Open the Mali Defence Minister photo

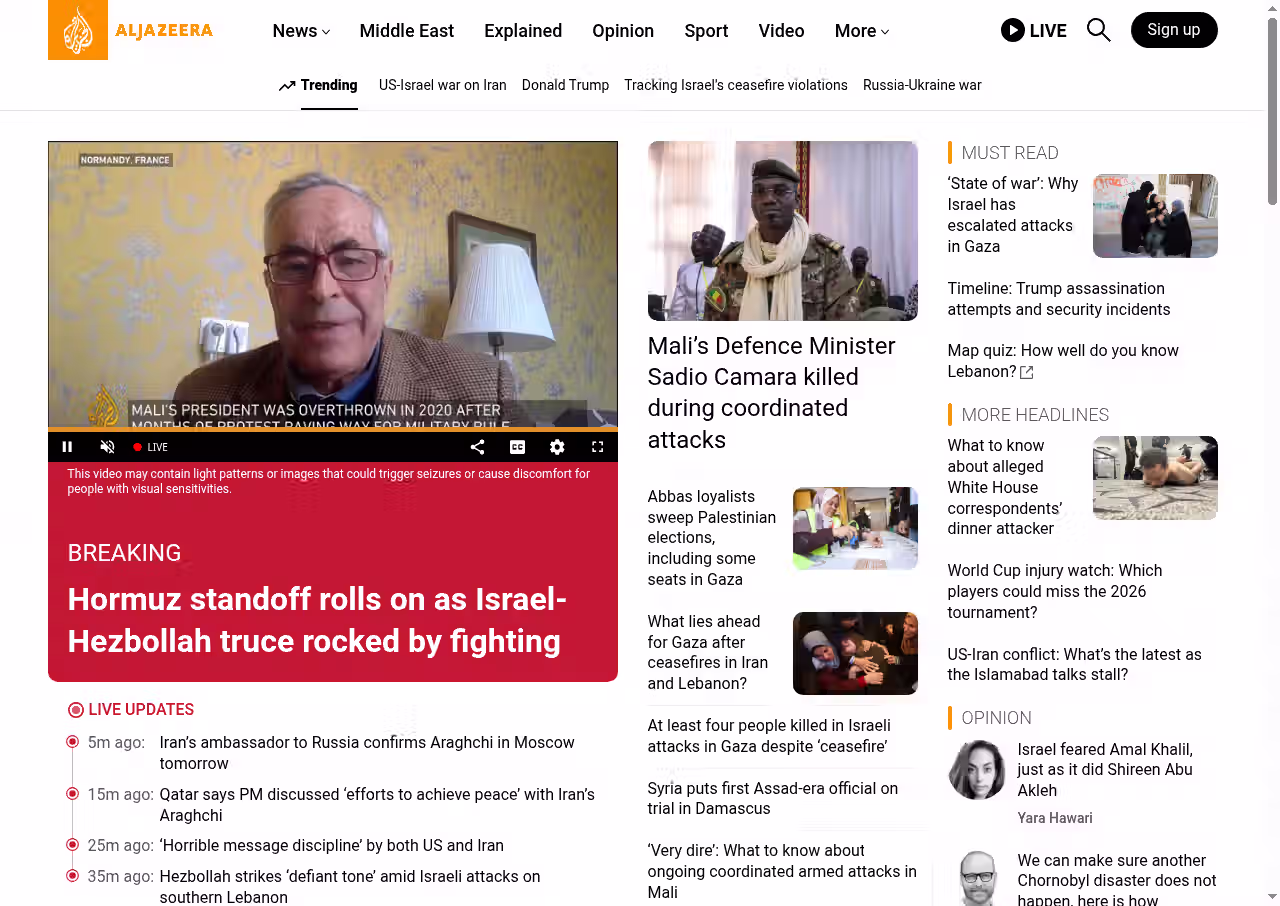click(783, 231)
